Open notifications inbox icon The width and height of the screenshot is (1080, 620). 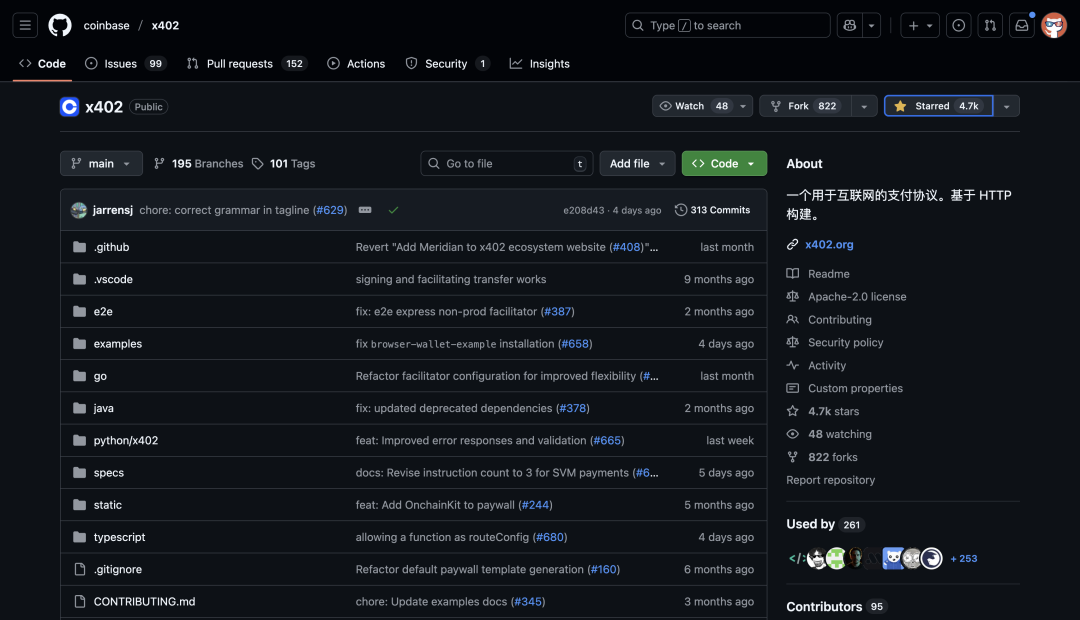coord(1021,25)
